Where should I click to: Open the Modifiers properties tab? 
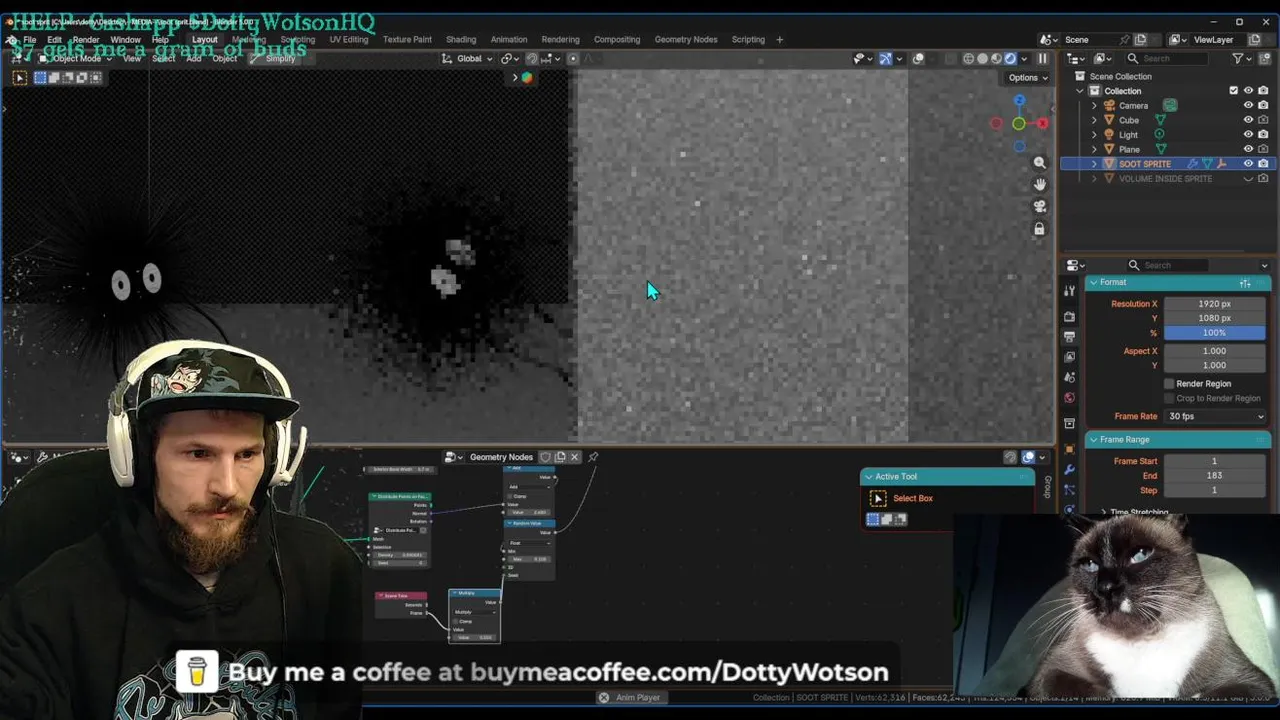click(1069, 469)
